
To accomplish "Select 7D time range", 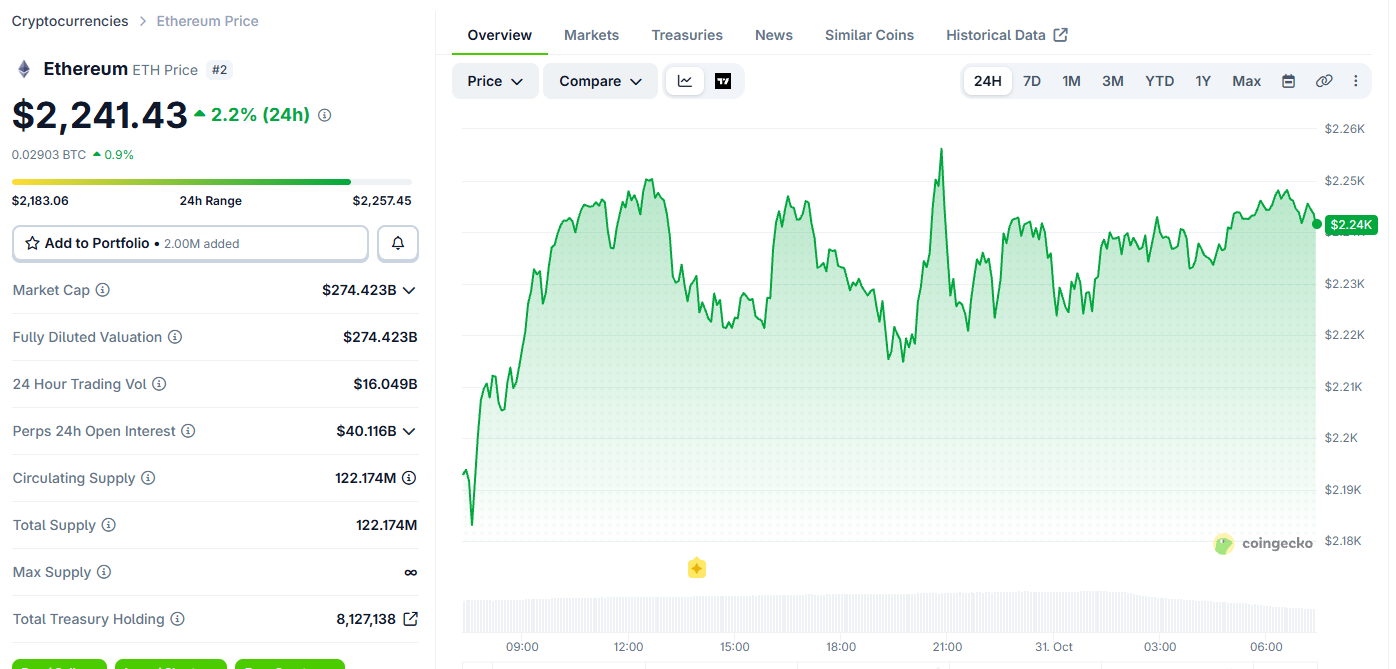I will (1032, 81).
